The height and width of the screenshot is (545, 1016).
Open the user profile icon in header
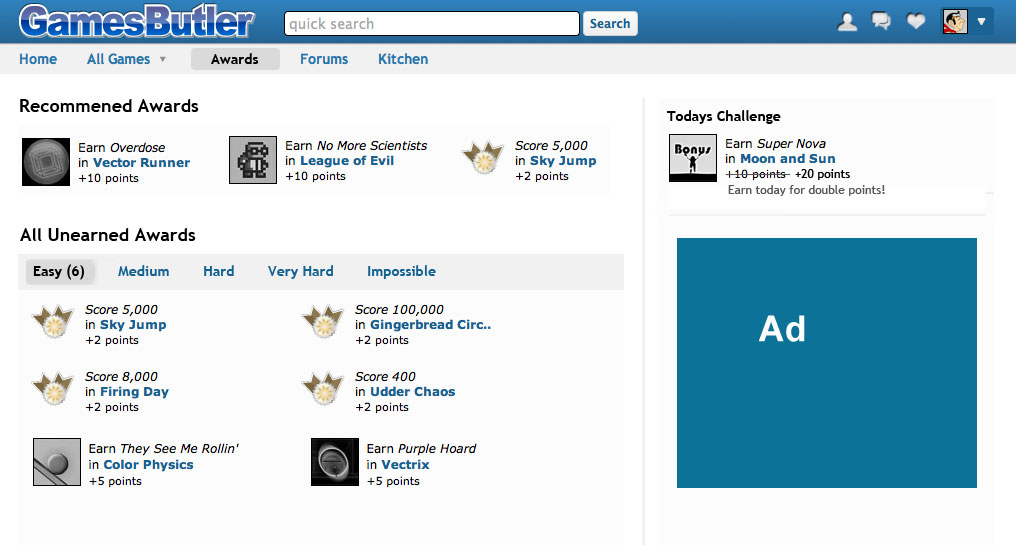click(847, 22)
